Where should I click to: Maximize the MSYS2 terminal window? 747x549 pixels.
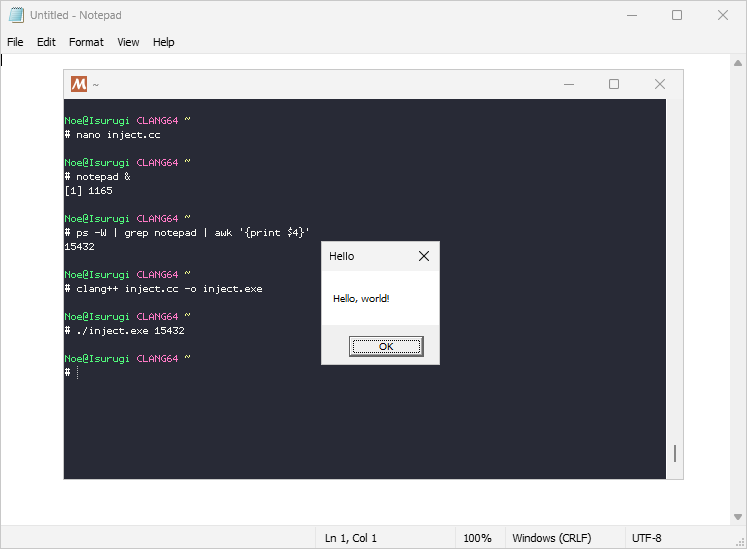click(x=614, y=84)
